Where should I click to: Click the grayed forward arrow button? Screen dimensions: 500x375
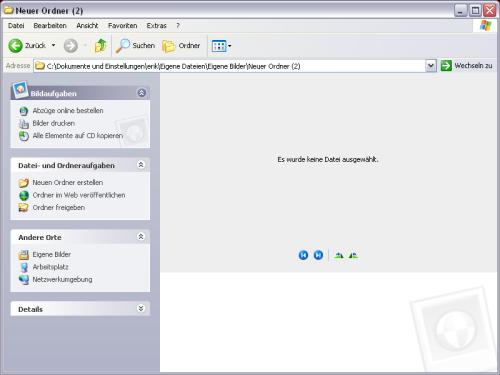pos(71,46)
